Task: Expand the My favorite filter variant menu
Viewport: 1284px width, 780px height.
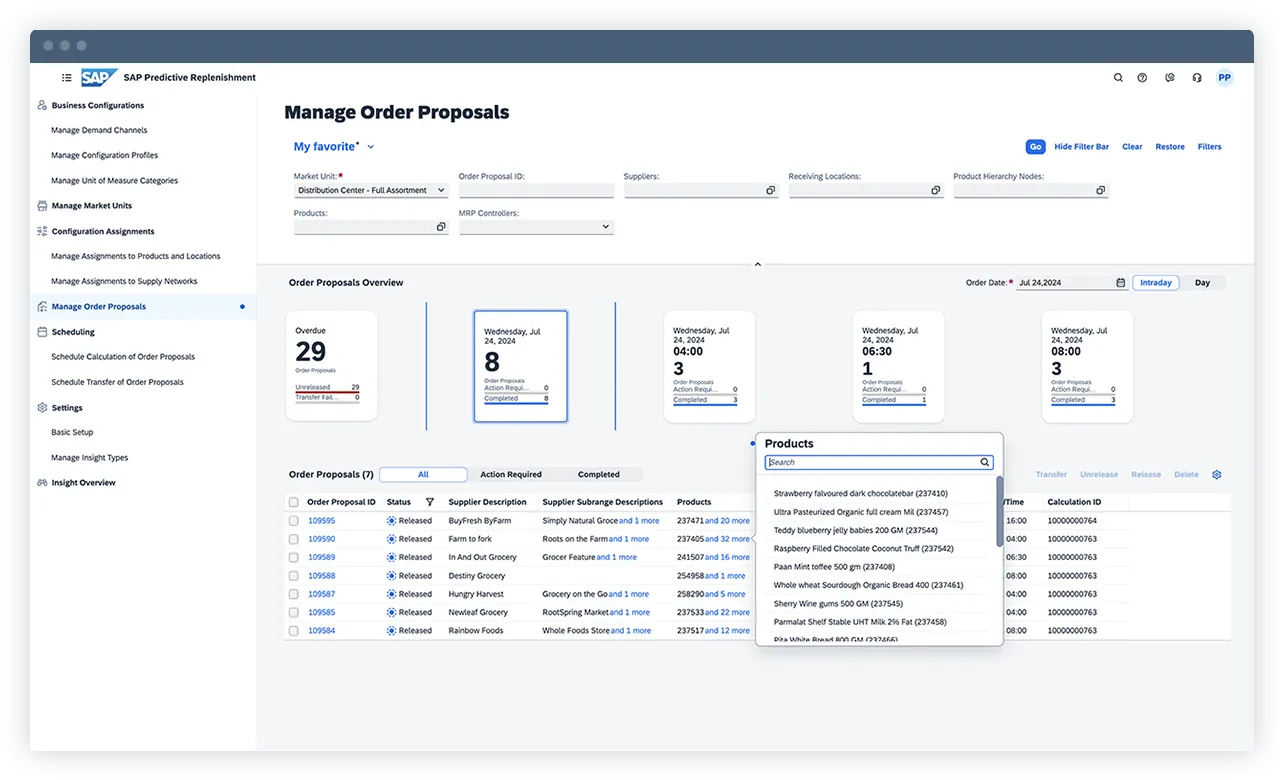Action: coord(369,146)
